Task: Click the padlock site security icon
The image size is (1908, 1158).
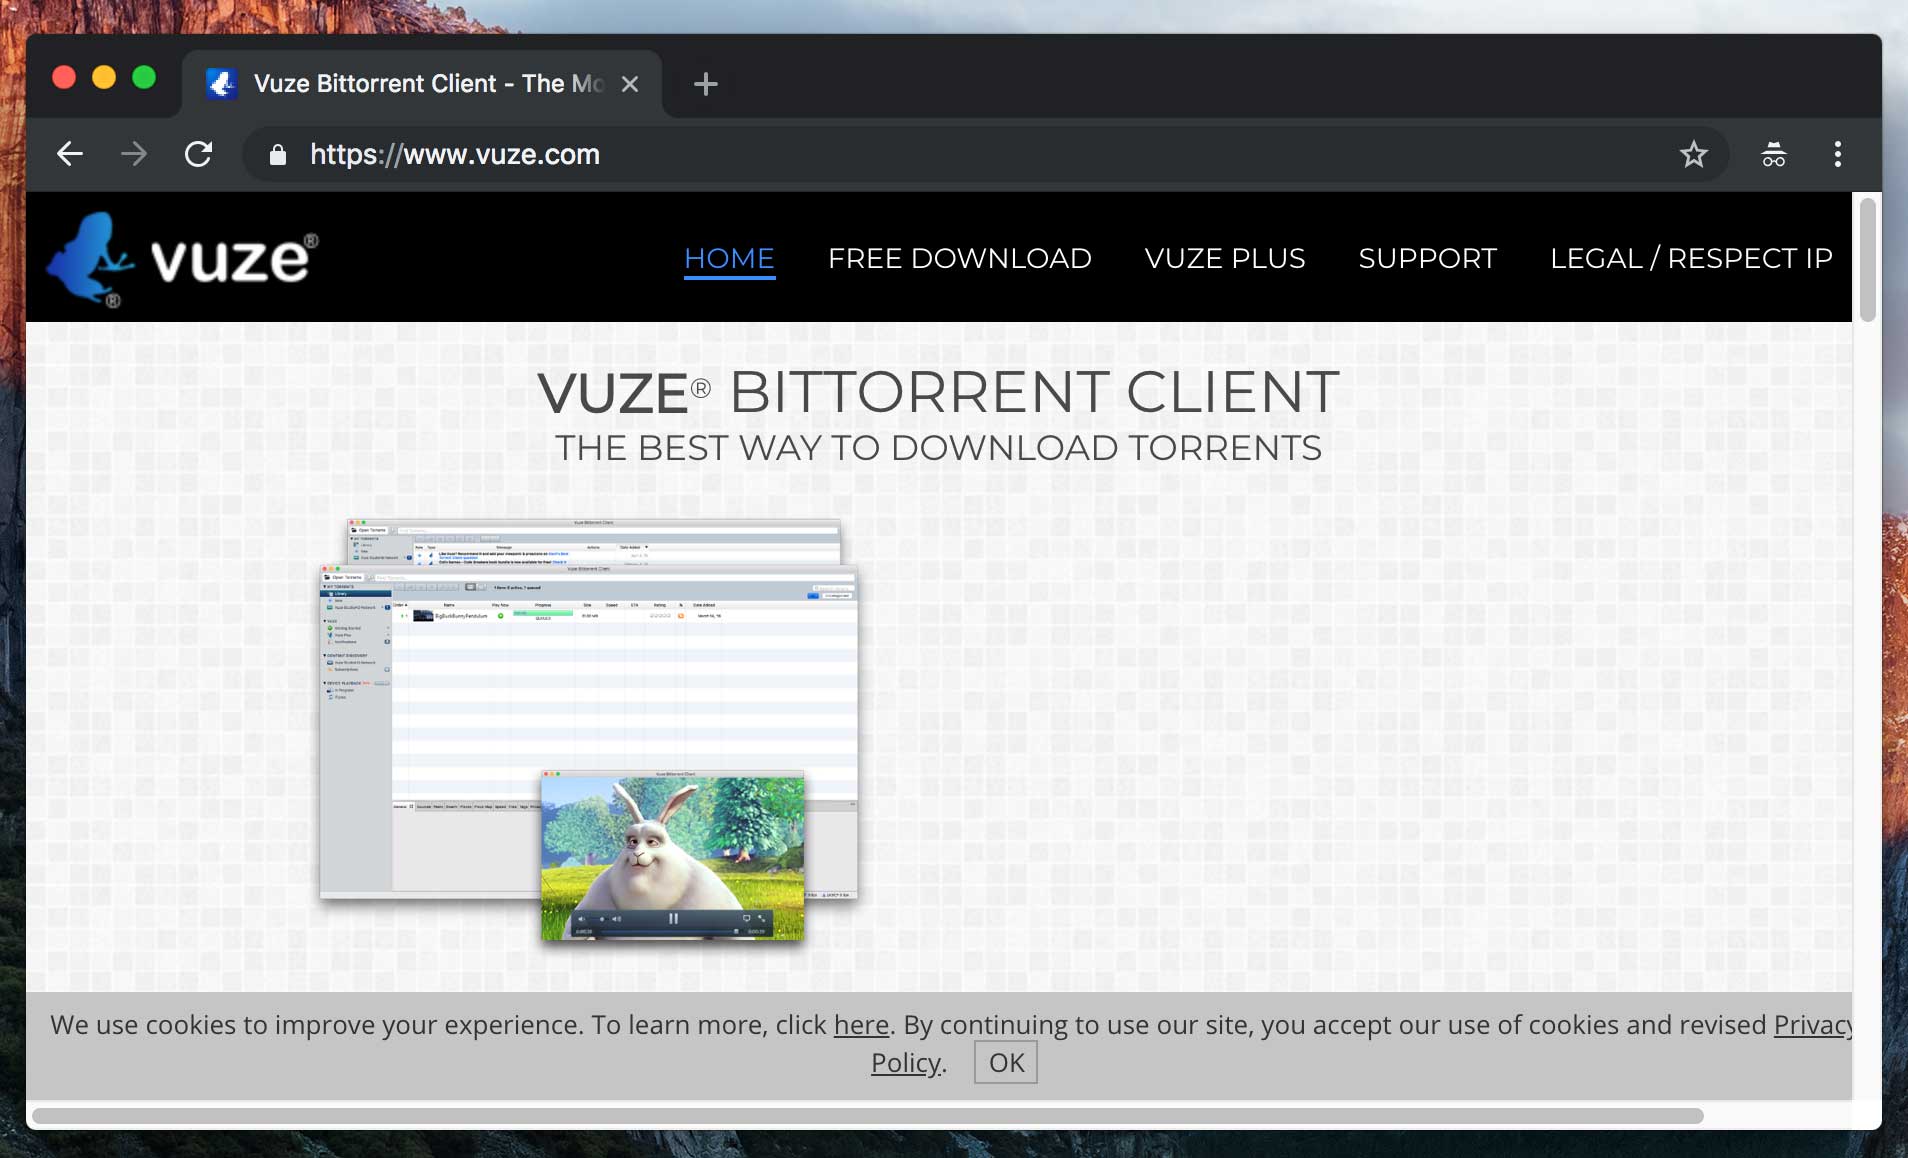Action: coord(278,154)
